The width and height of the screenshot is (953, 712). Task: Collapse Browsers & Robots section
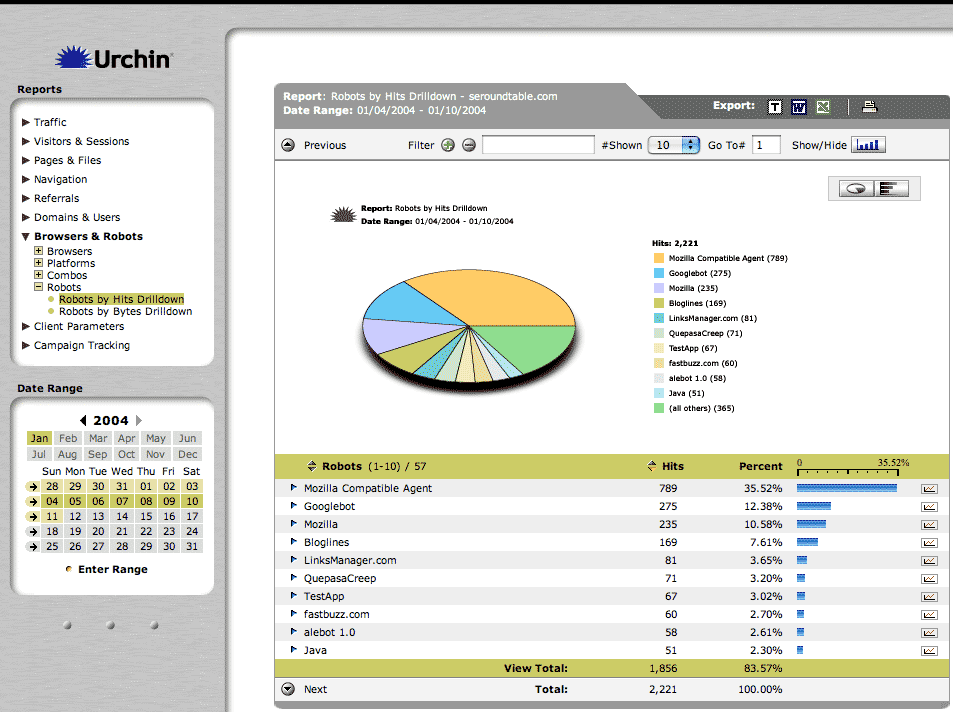point(26,237)
